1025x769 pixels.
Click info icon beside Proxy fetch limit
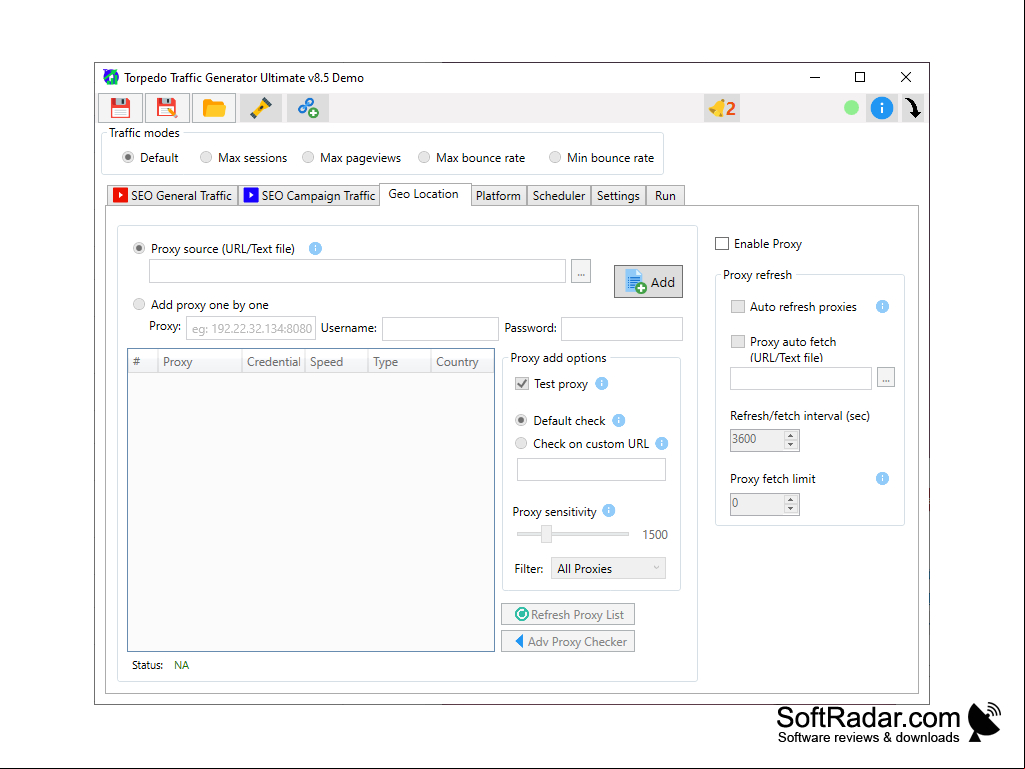coord(882,479)
